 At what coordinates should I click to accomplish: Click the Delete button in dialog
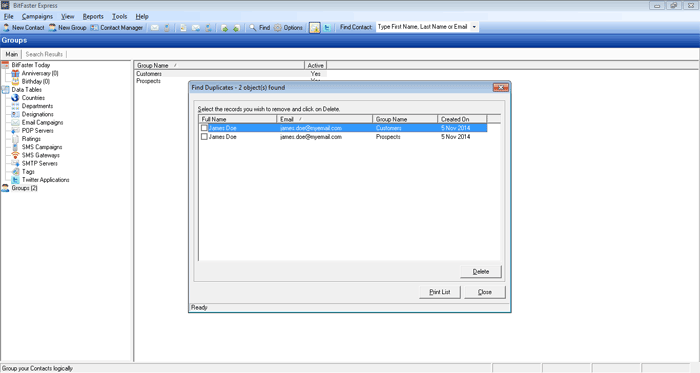click(x=481, y=272)
